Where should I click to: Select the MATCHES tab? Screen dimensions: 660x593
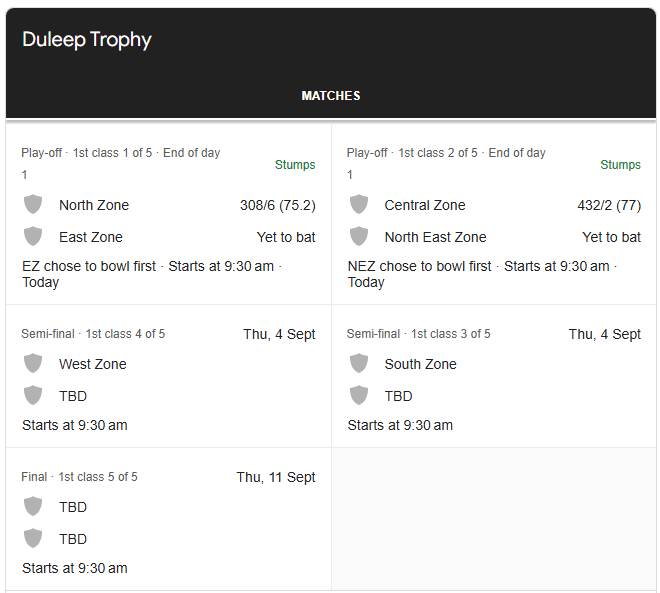coord(331,96)
